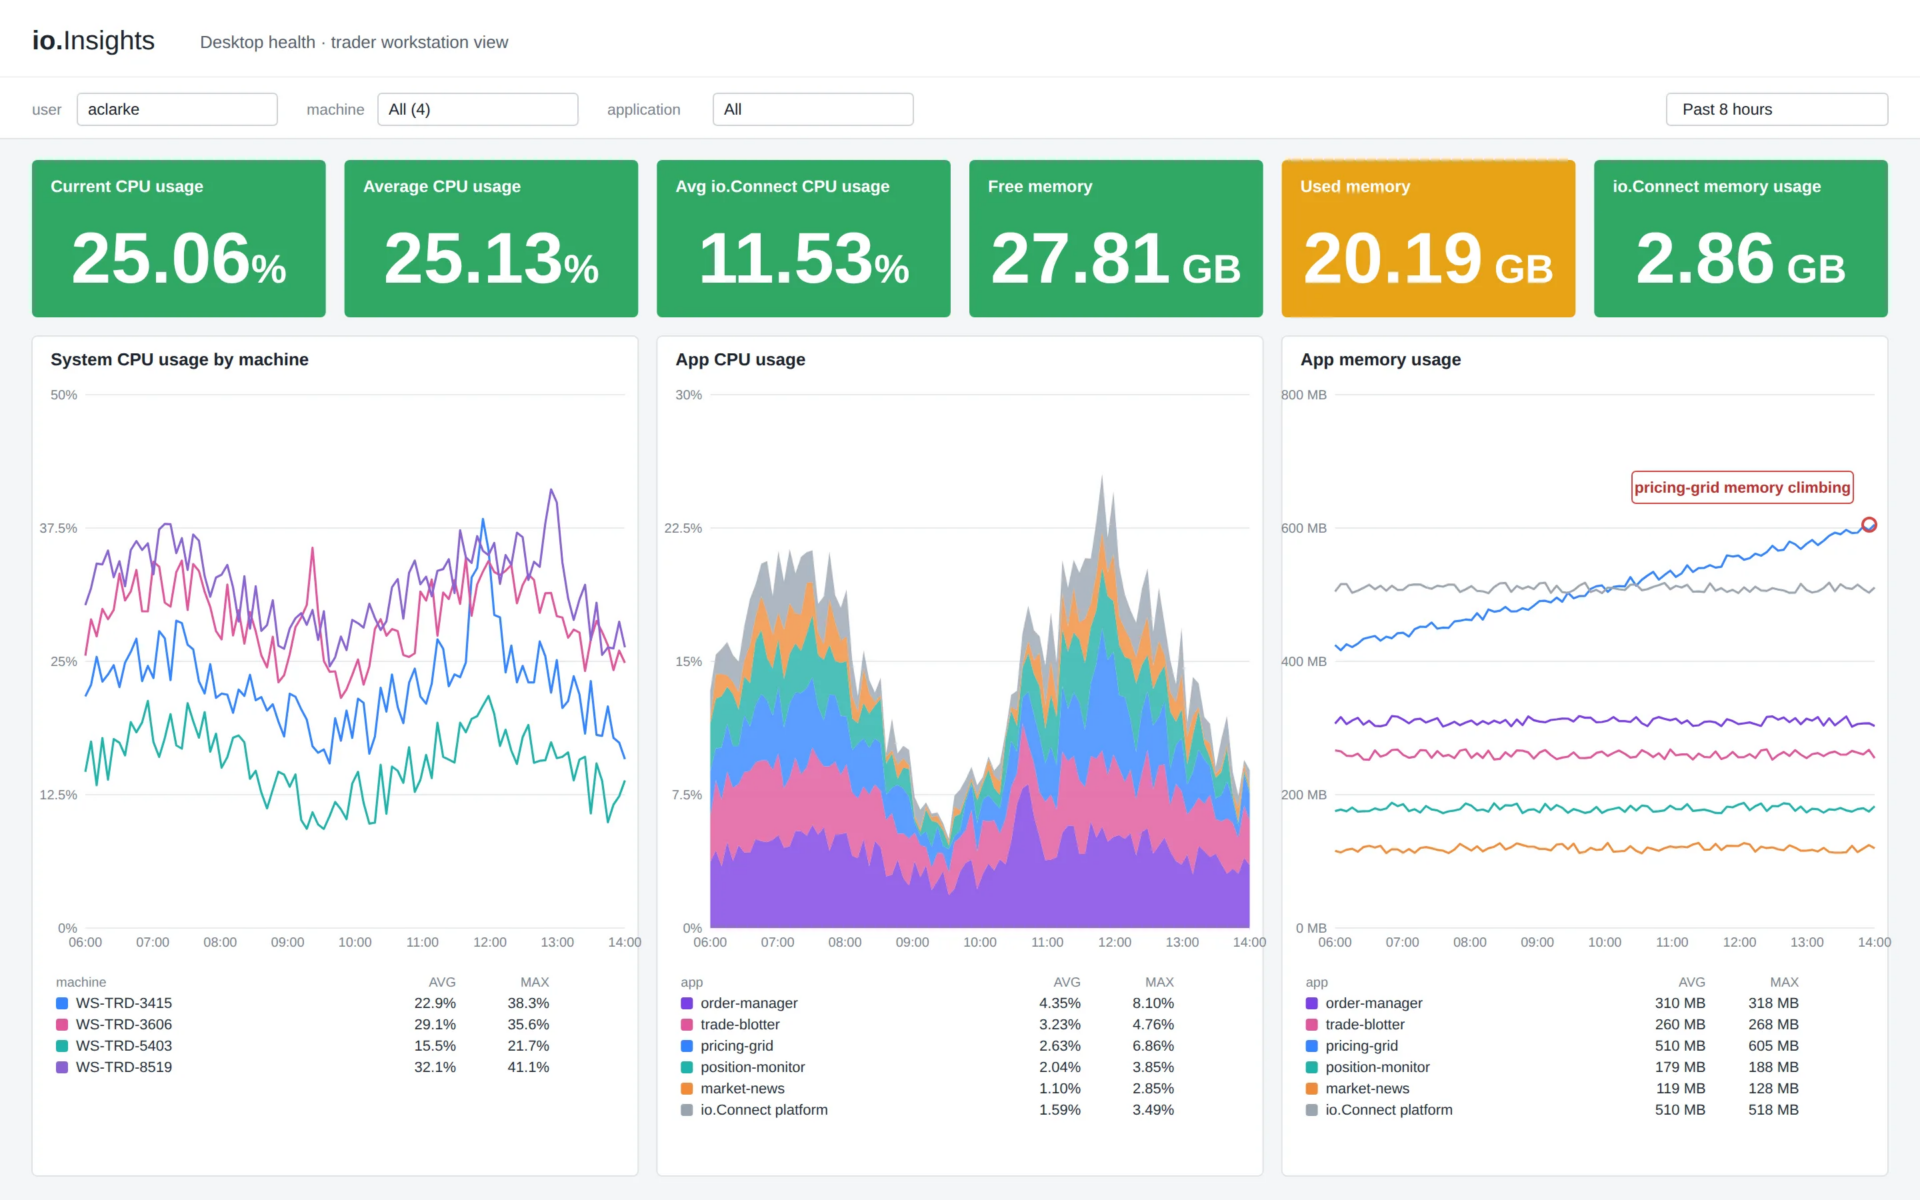The image size is (1920, 1200).
Task: Sort machine legend by MAX column
Action: 535,982
